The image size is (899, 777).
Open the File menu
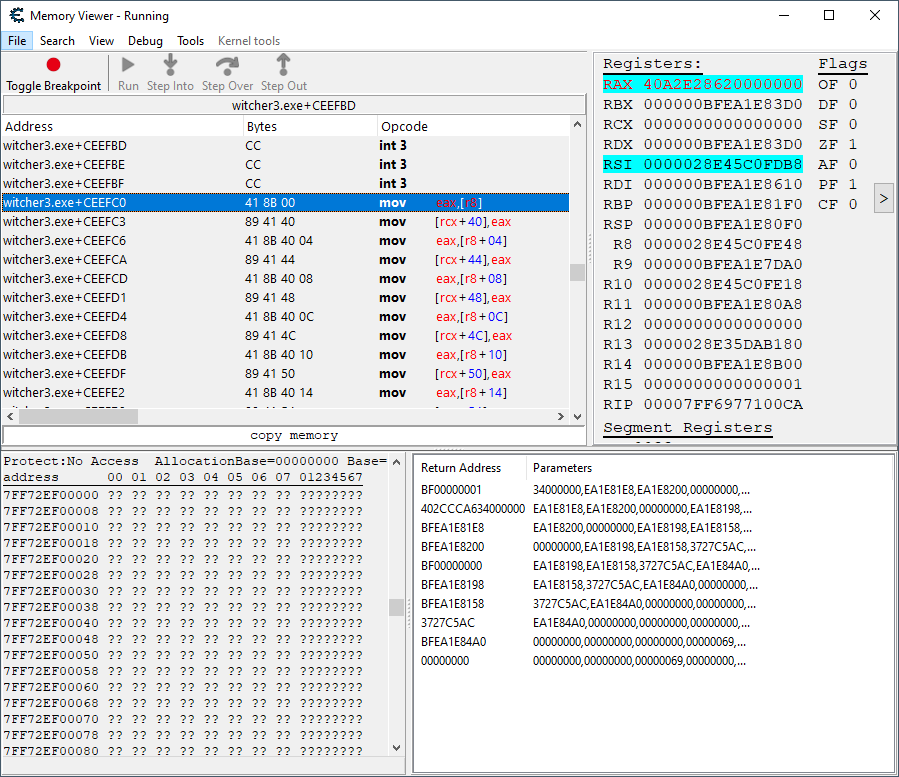(17, 41)
